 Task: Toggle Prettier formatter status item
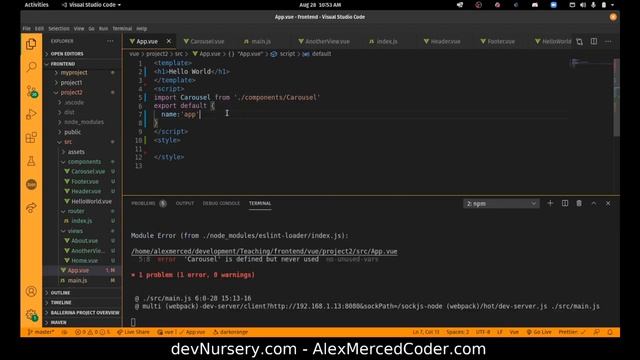tap(571, 332)
